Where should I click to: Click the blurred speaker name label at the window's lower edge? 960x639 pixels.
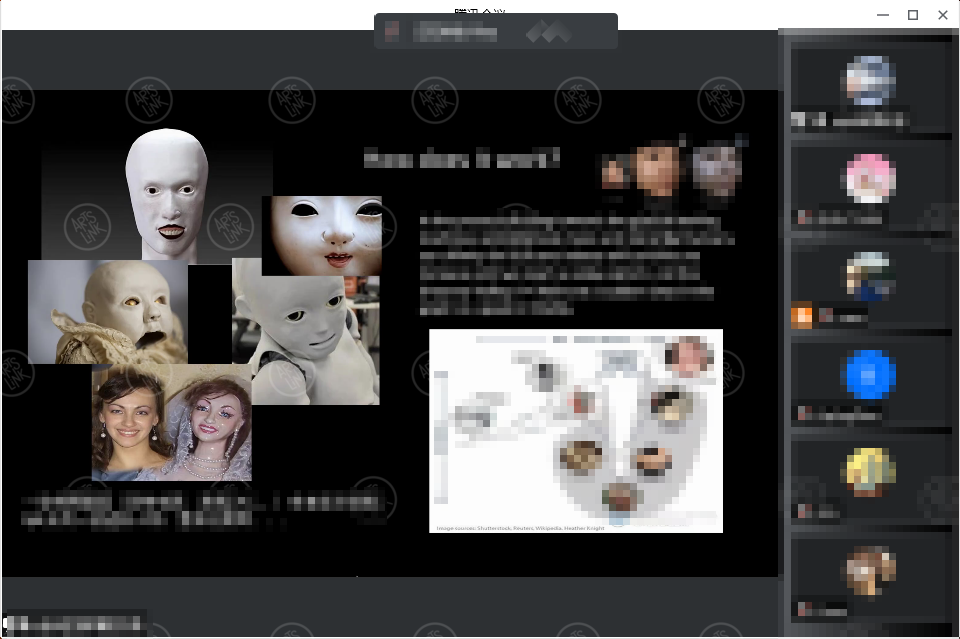click(x=73, y=624)
